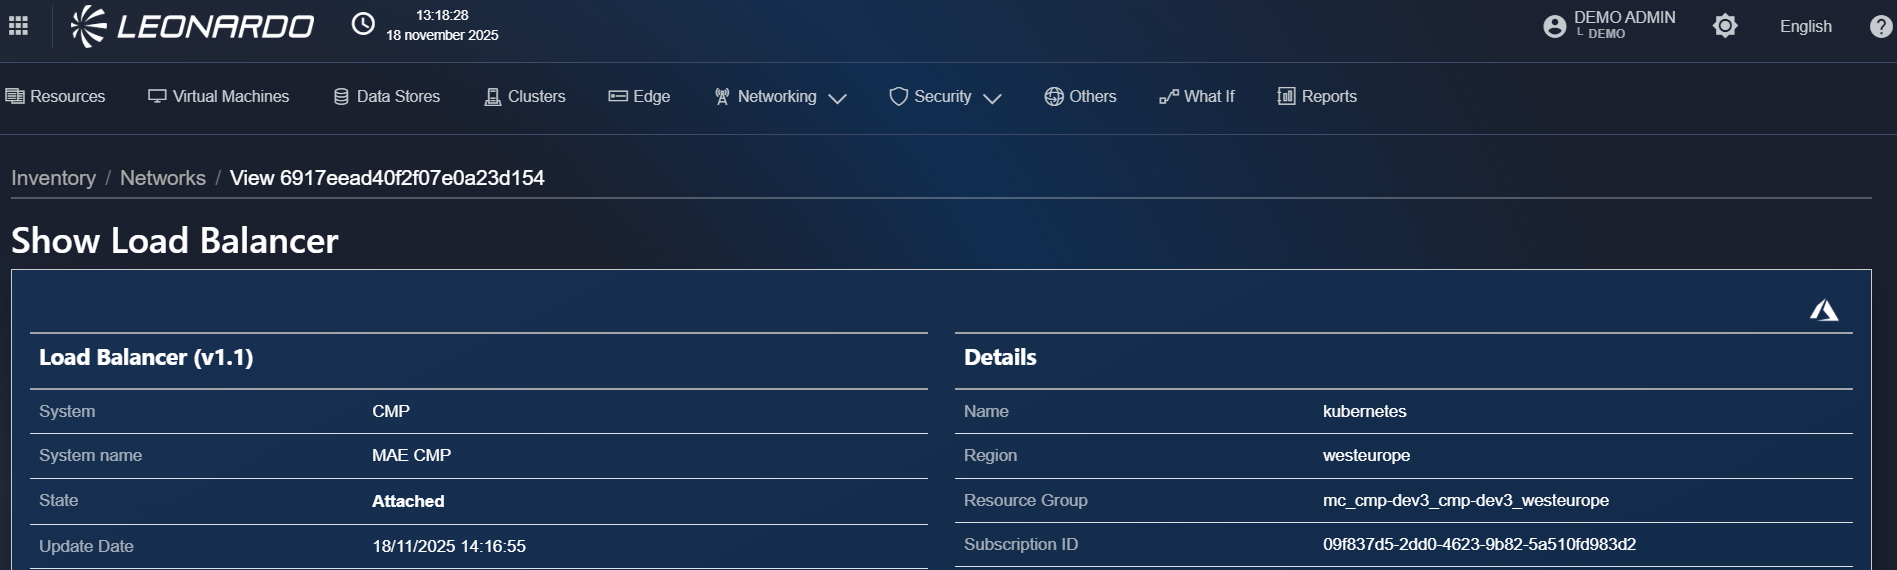1897x570 pixels.
Task: Toggle the brightness theme icon
Action: [x=1725, y=26]
